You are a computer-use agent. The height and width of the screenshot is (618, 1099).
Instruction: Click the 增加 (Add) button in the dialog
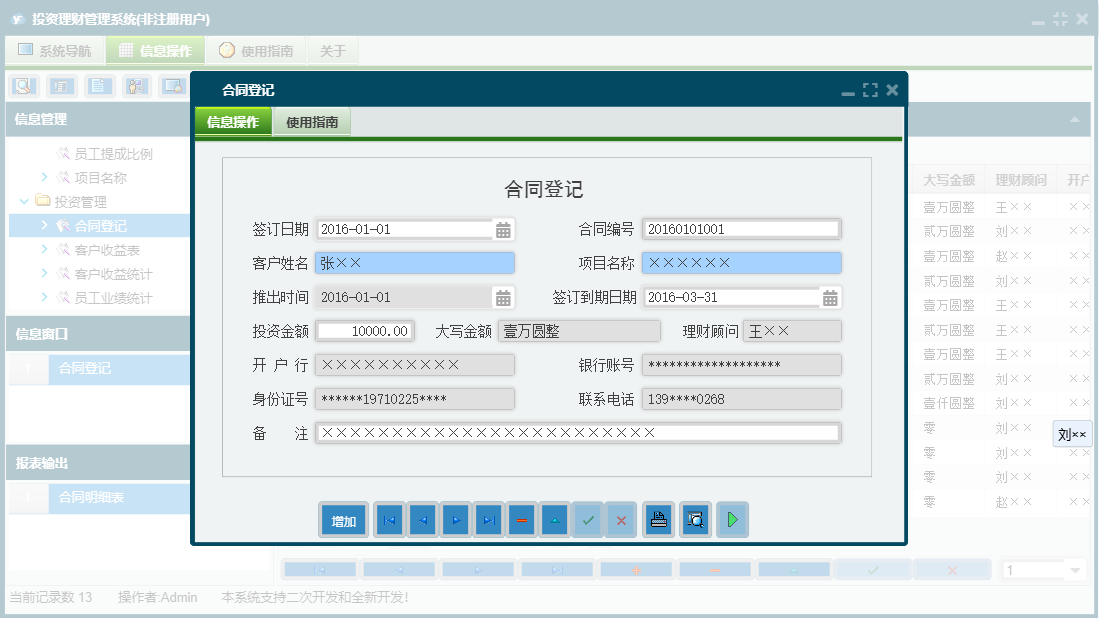pos(343,519)
